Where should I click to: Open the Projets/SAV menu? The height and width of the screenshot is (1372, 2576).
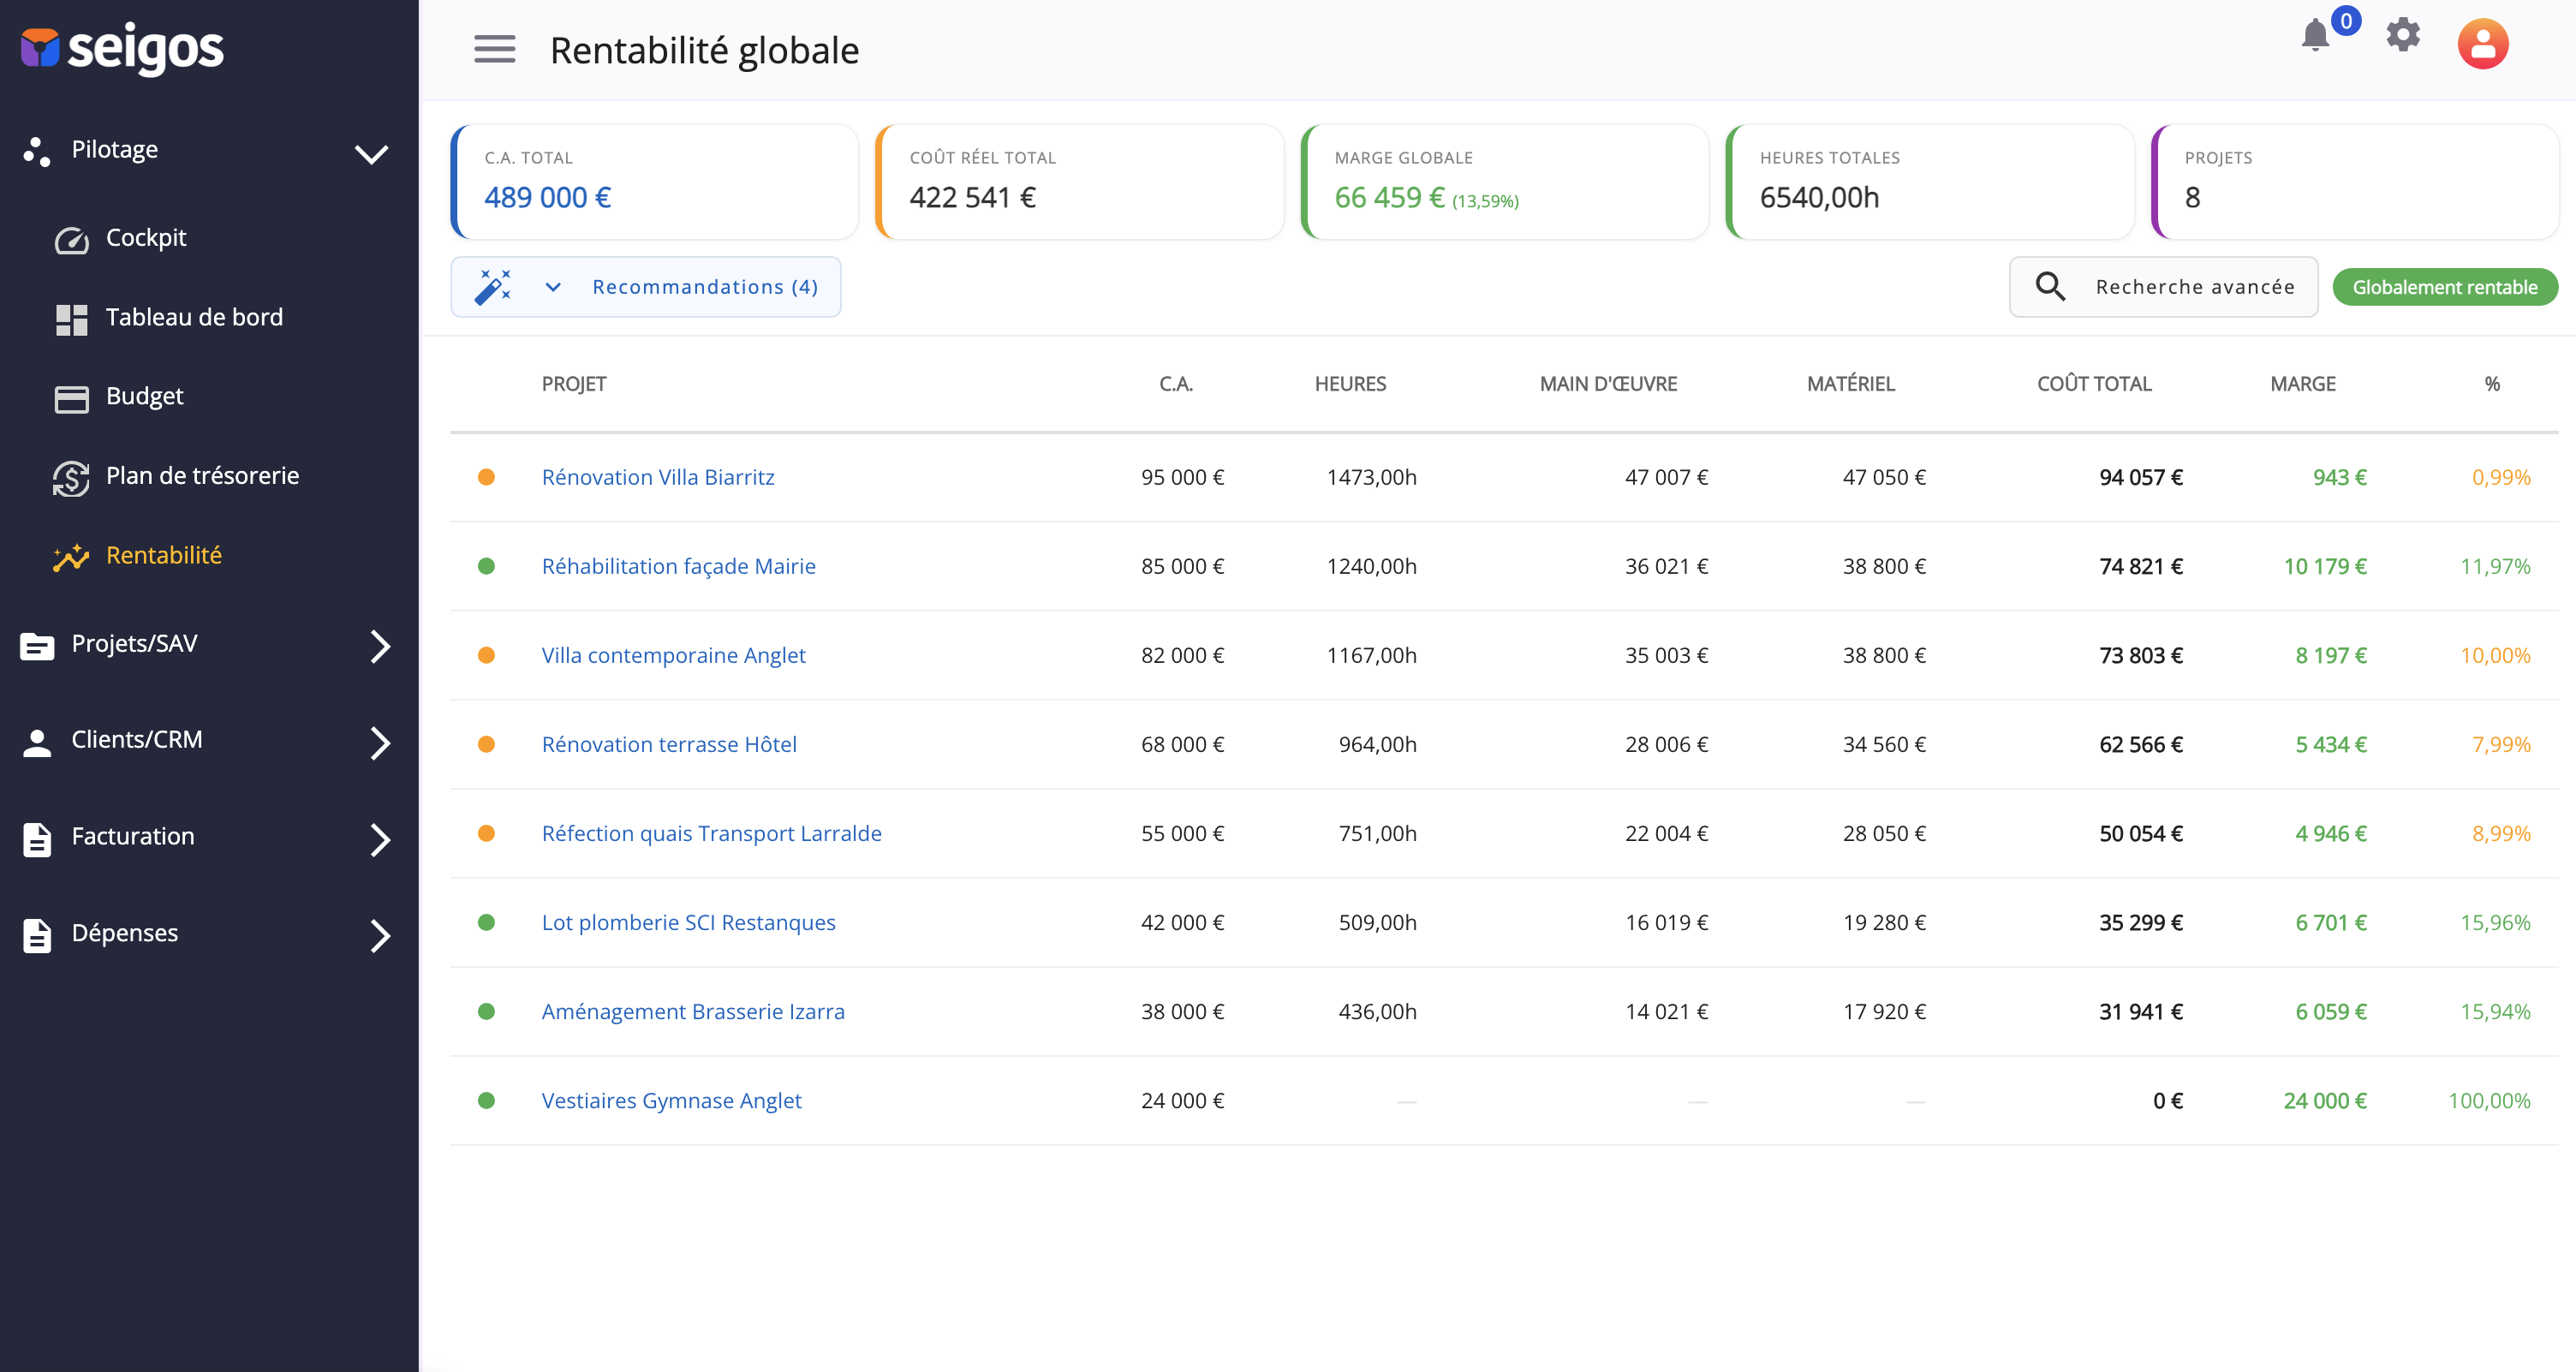134,643
